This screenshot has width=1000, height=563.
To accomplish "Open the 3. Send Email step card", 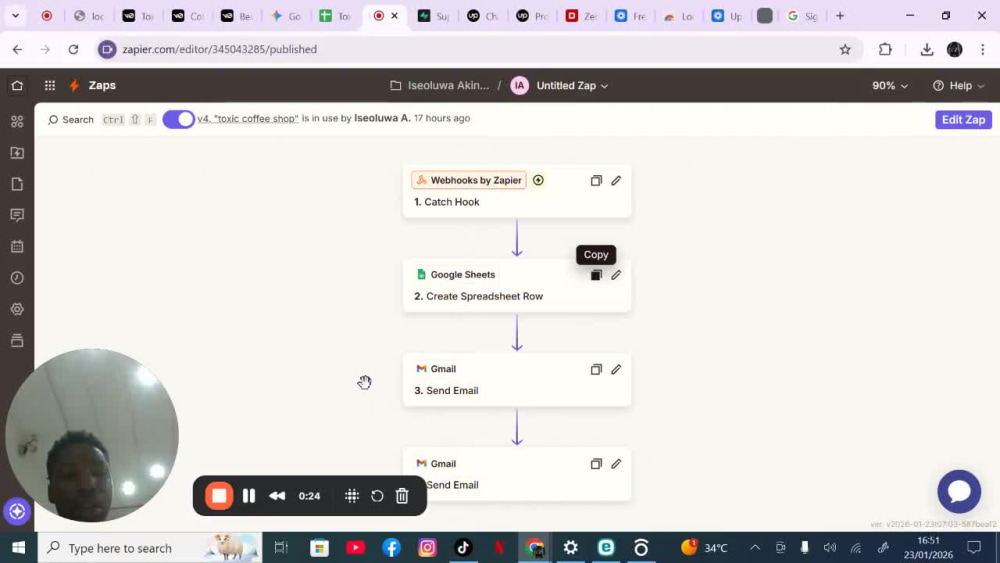I will pyautogui.click(x=517, y=380).
